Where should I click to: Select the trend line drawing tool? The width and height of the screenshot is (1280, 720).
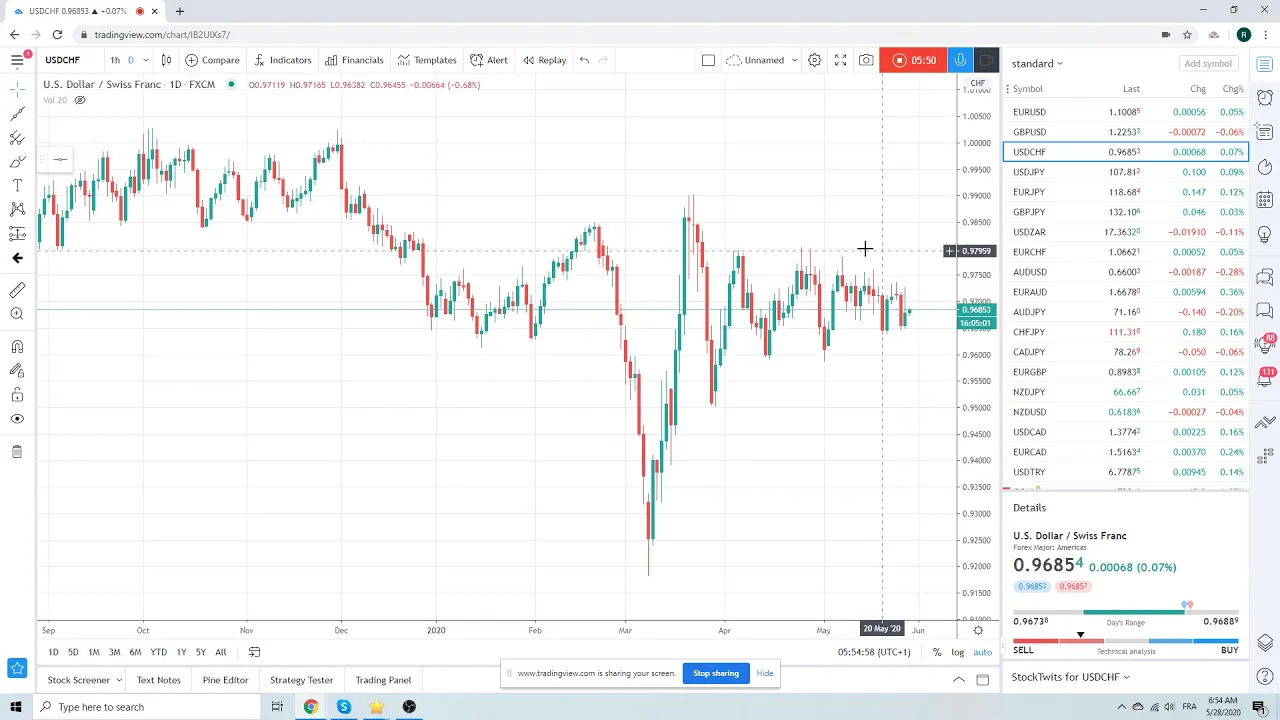pos(17,113)
